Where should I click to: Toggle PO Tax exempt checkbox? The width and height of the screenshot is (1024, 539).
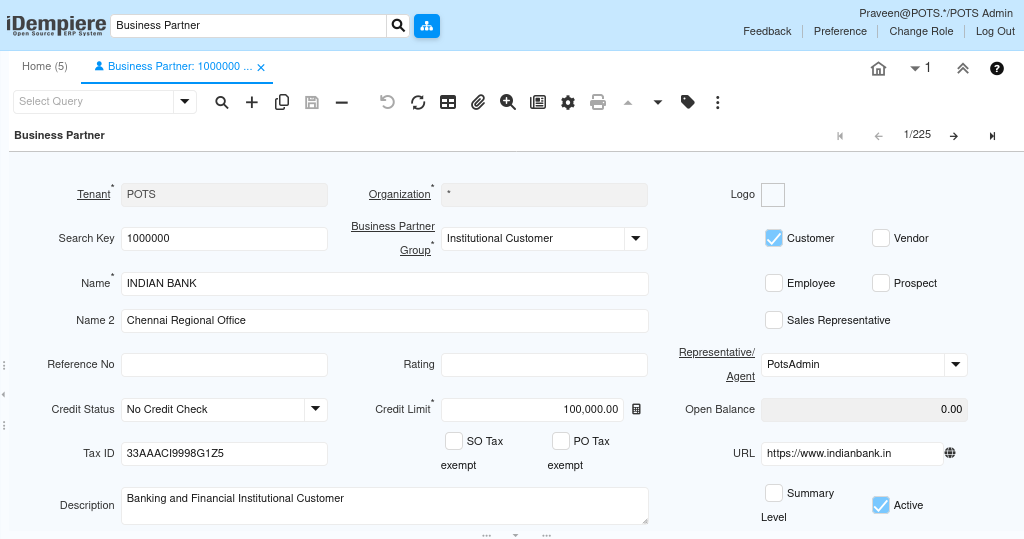pos(560,441)
